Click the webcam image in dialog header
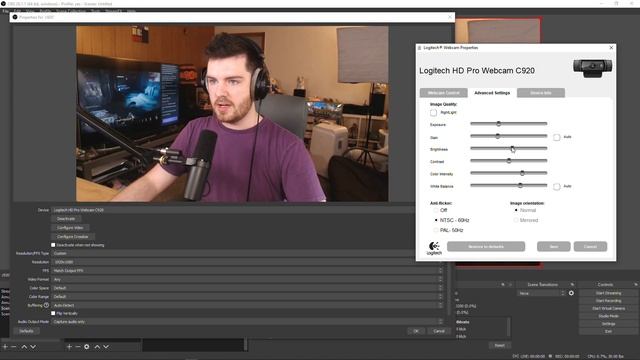Screen dimensions: 640x360 coord(592,68)
